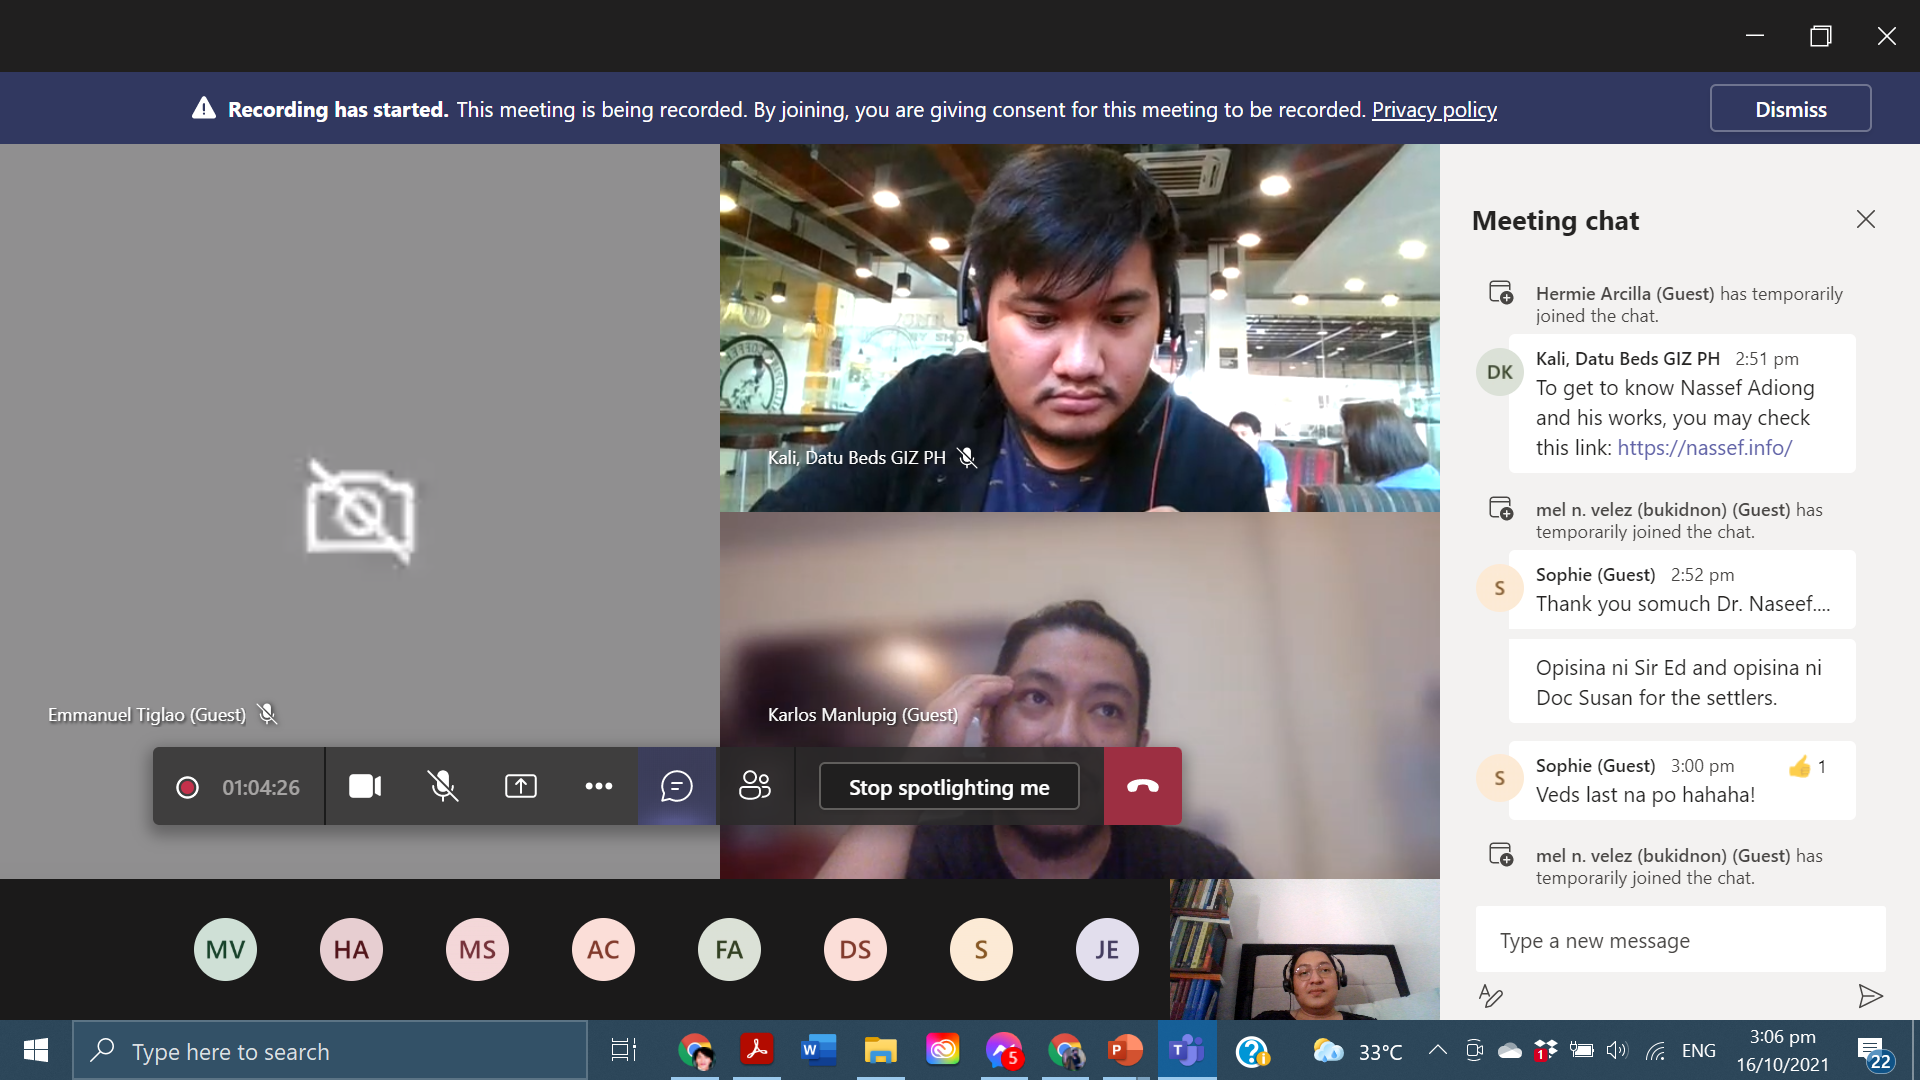
Task: Open the message format options icon
Action: (1490, 996)
